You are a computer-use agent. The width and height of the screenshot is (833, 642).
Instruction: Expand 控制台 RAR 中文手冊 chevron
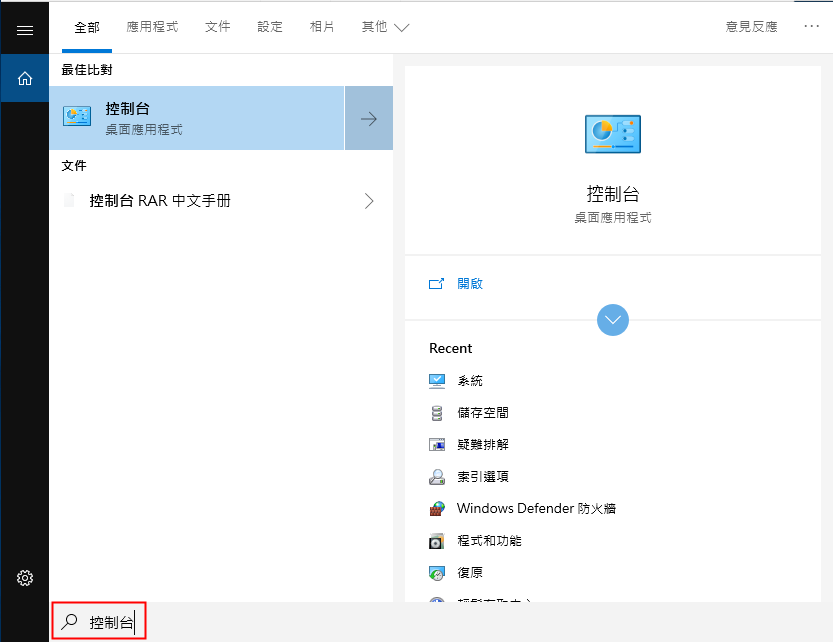coord(369,201)
